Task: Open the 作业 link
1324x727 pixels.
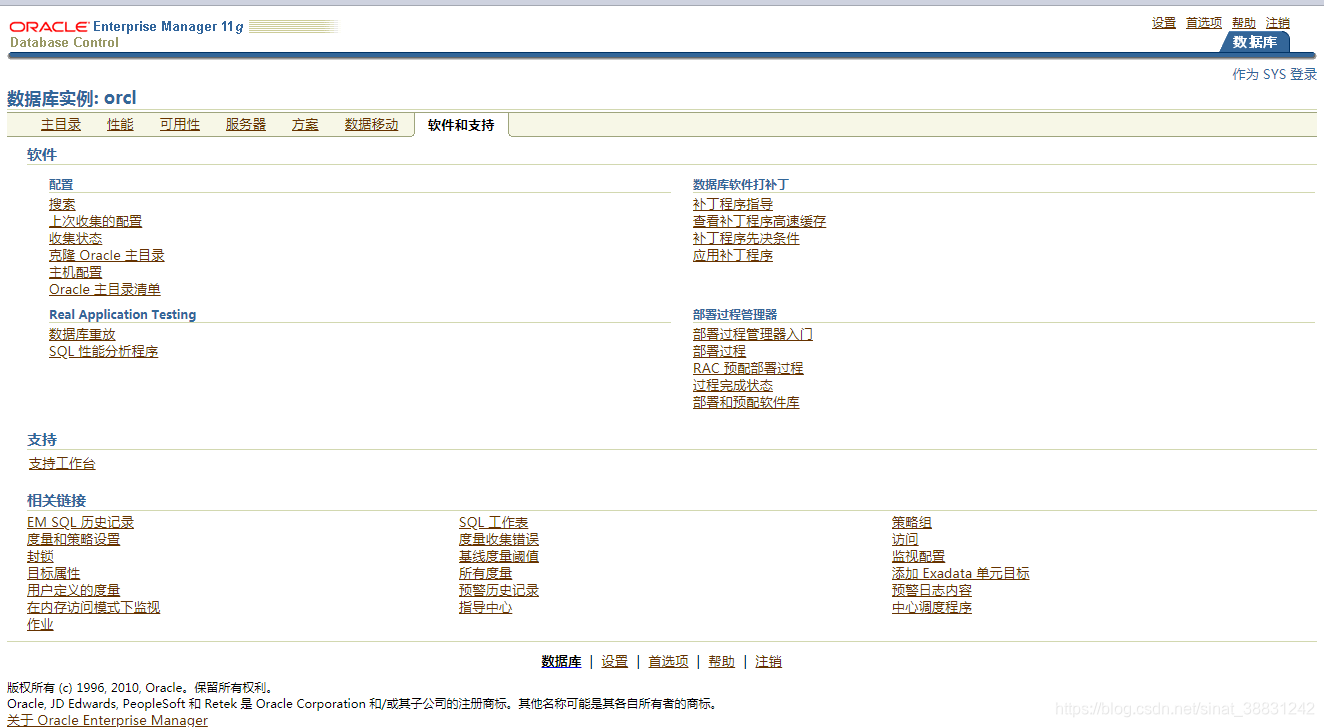Action: coord(40,624)
